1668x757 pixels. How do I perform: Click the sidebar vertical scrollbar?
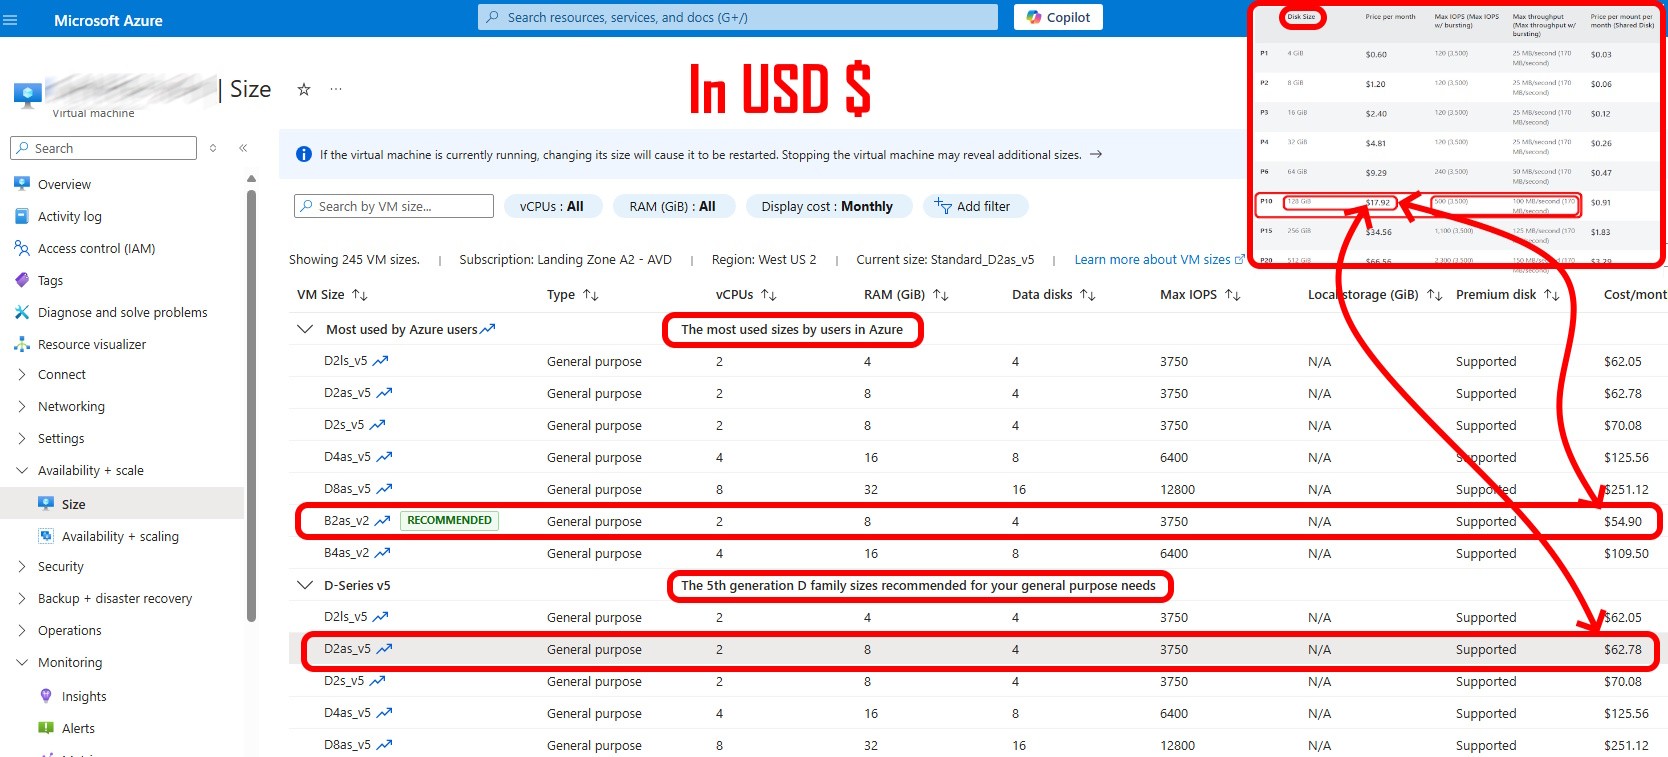[251, 400]
